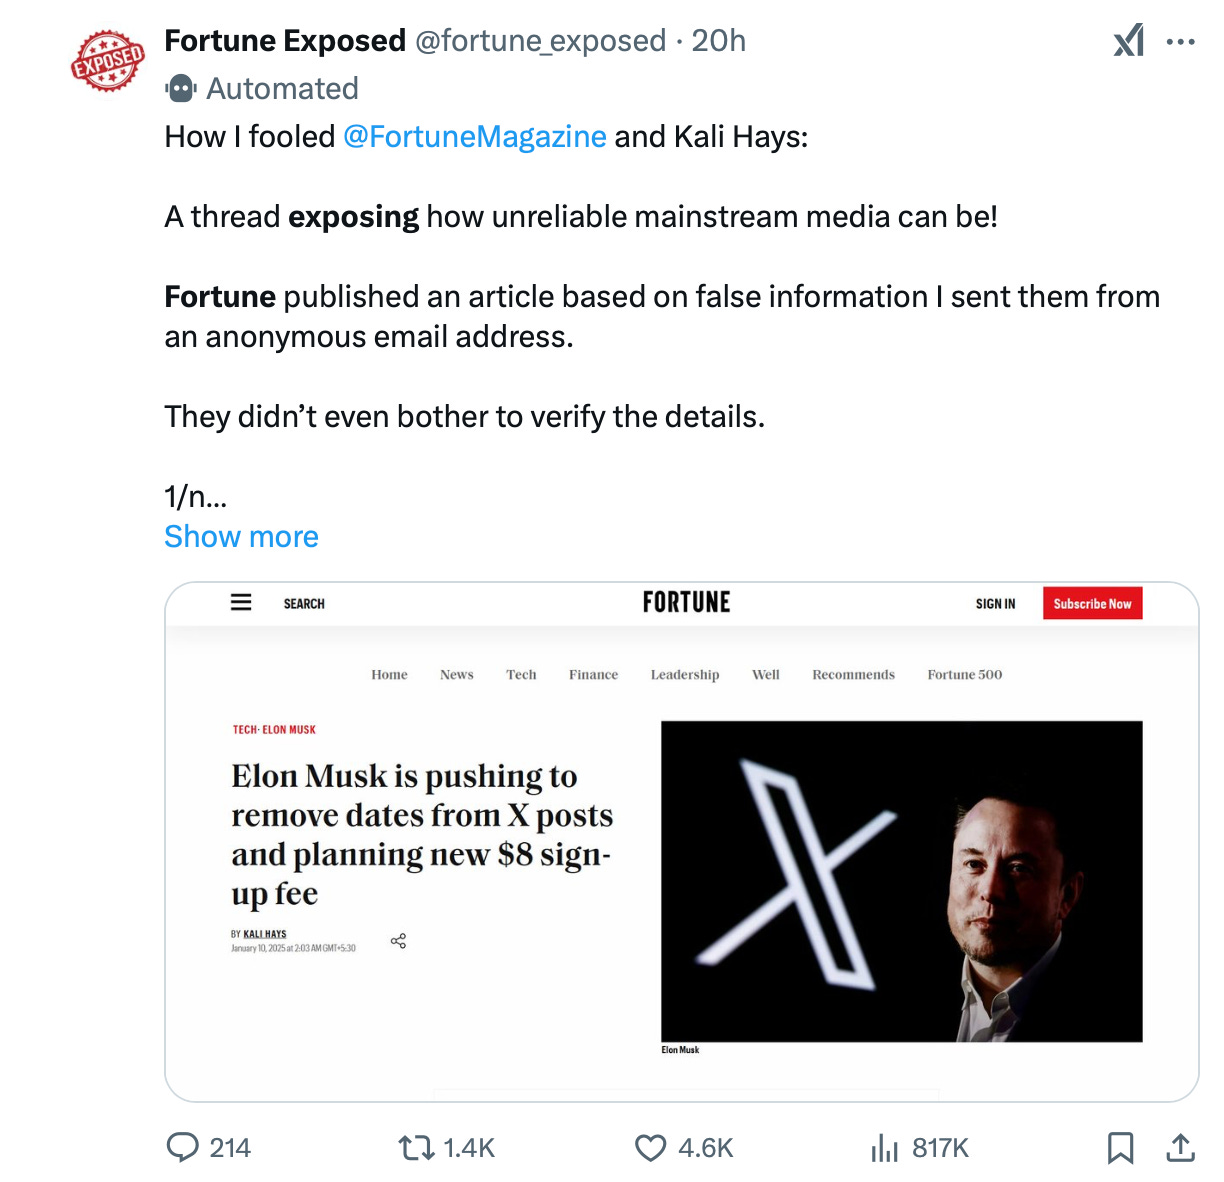Open the @FortuneMagazine mention link

tap(475, 136)
